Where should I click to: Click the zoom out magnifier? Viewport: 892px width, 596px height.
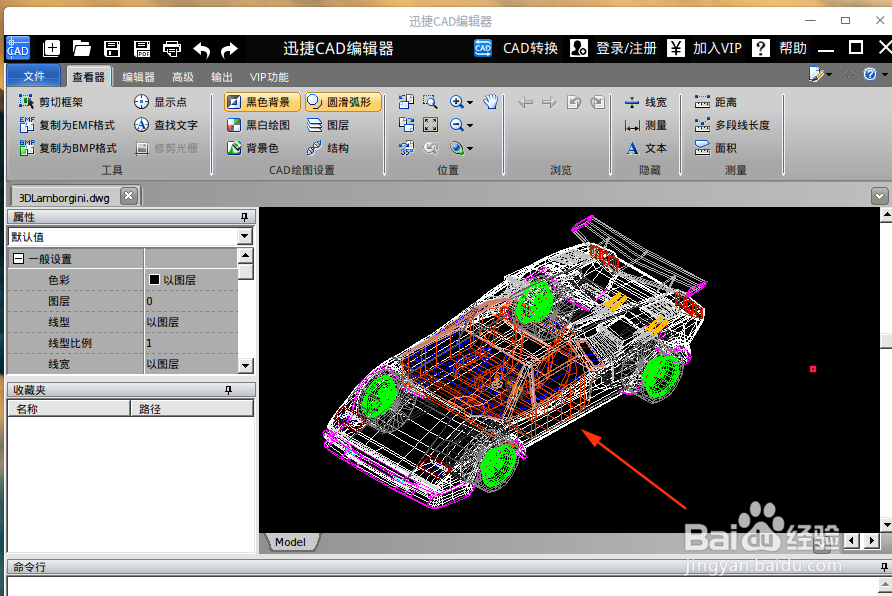tap(456, 125)
